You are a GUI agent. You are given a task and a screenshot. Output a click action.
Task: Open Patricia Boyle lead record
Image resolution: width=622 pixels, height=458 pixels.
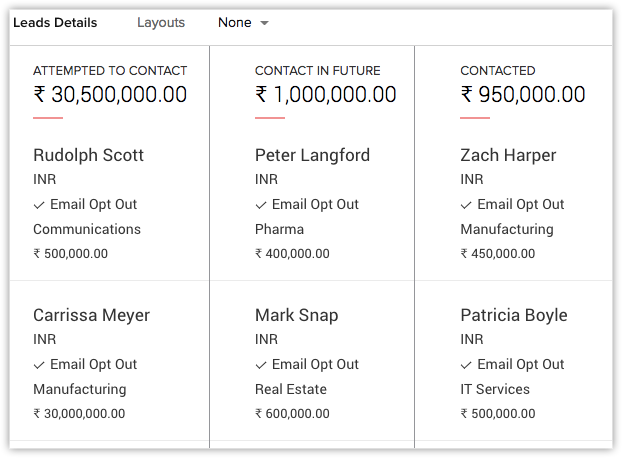(x=513, y=315)
